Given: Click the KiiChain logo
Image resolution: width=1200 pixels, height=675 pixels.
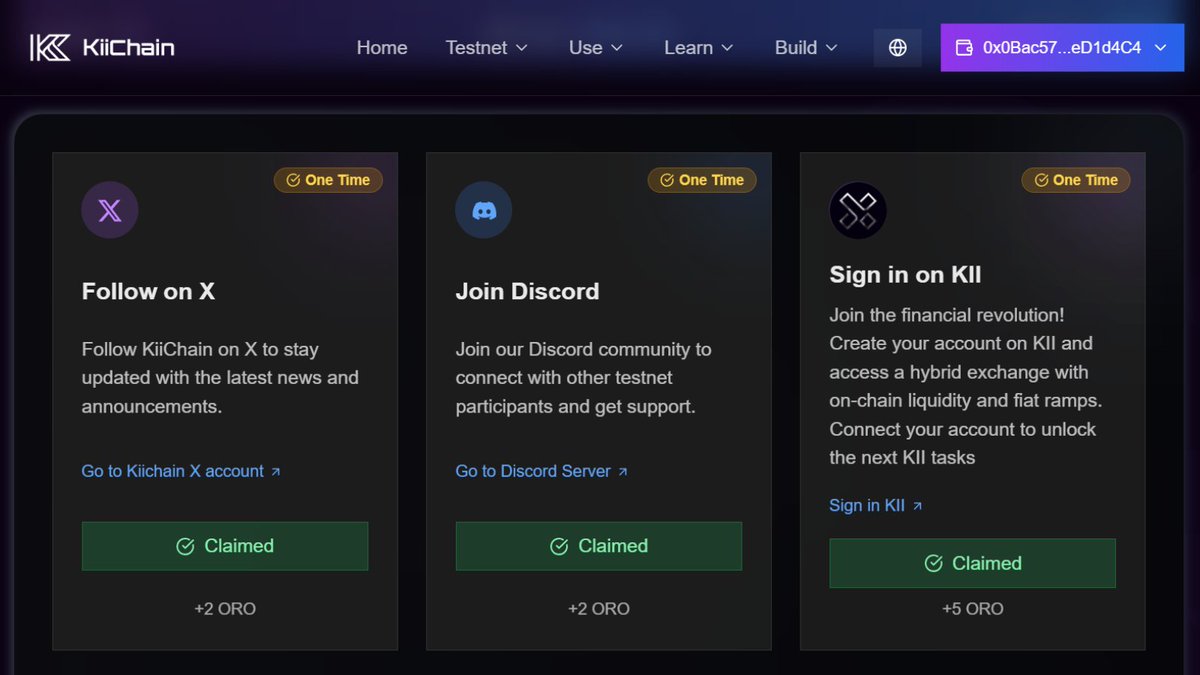Looking at the screenshot, I should (102, 47).
